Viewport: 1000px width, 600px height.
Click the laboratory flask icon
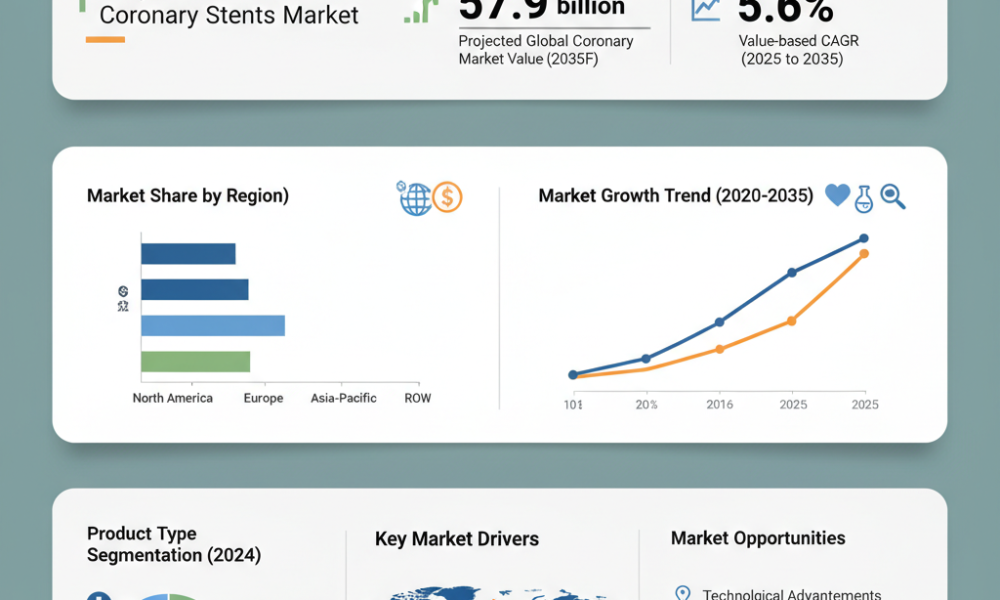coord(864,199)
